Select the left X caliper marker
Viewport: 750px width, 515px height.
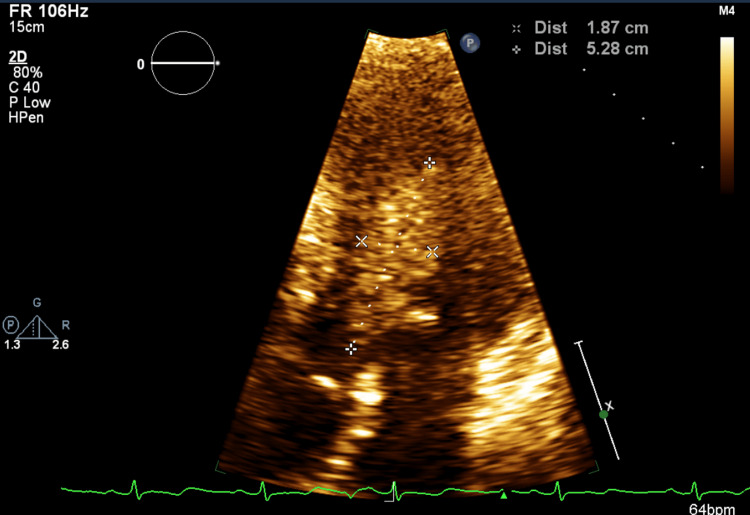click(x=362, y=241)
